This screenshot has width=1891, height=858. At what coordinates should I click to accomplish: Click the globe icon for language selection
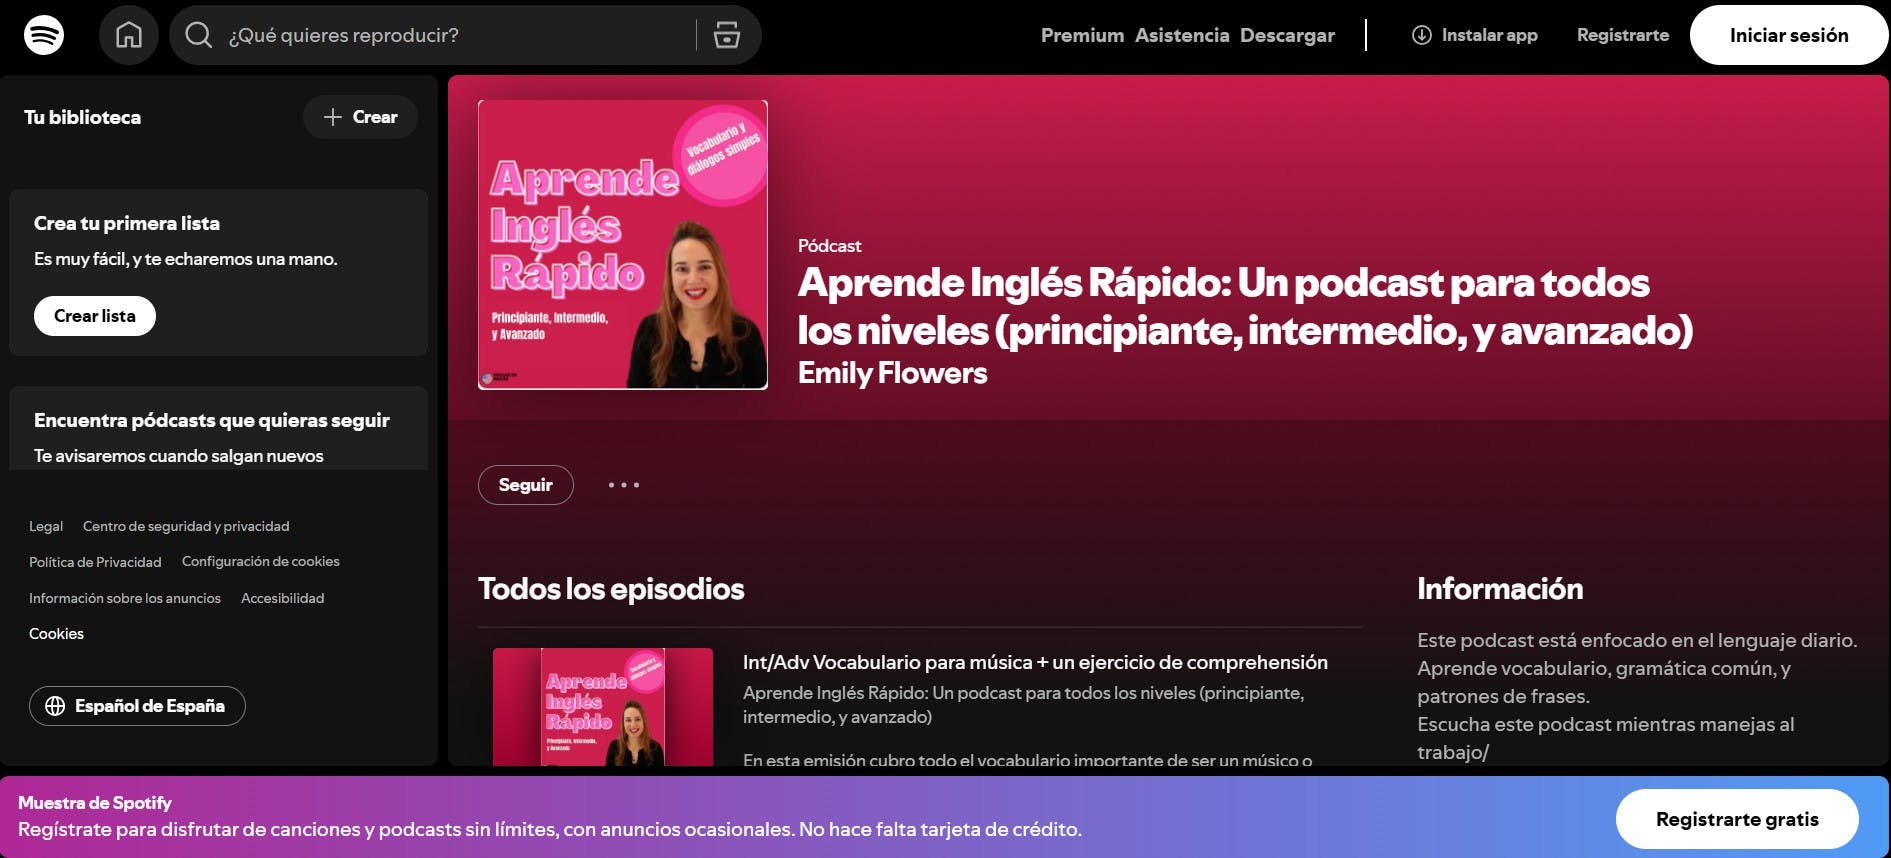point(56,706)
